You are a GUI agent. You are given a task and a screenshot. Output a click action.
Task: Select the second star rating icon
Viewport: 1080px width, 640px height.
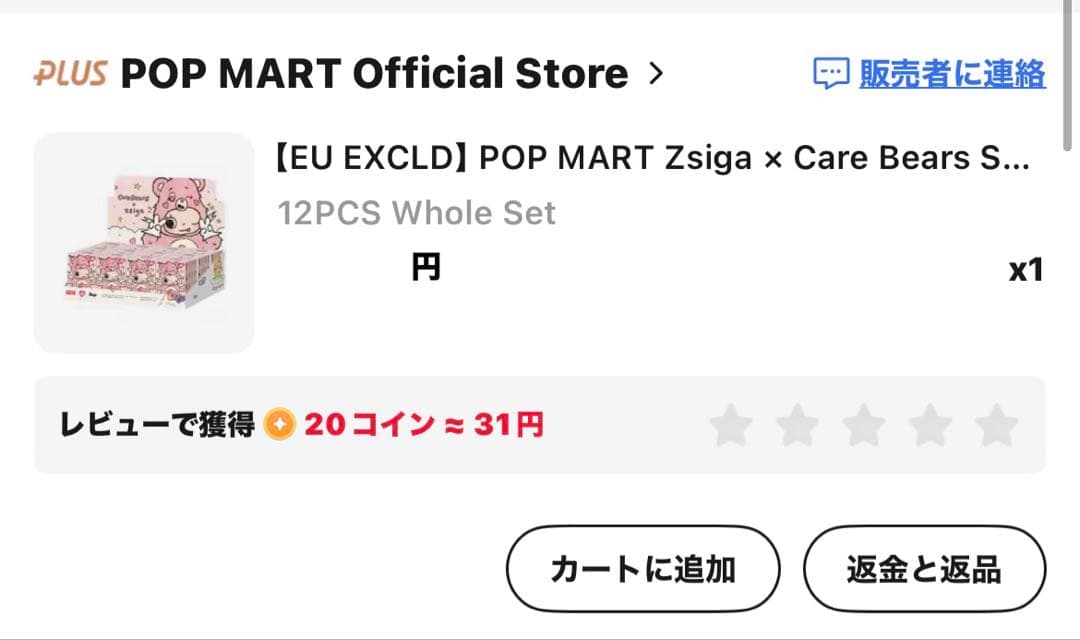(x=796, y=425)
